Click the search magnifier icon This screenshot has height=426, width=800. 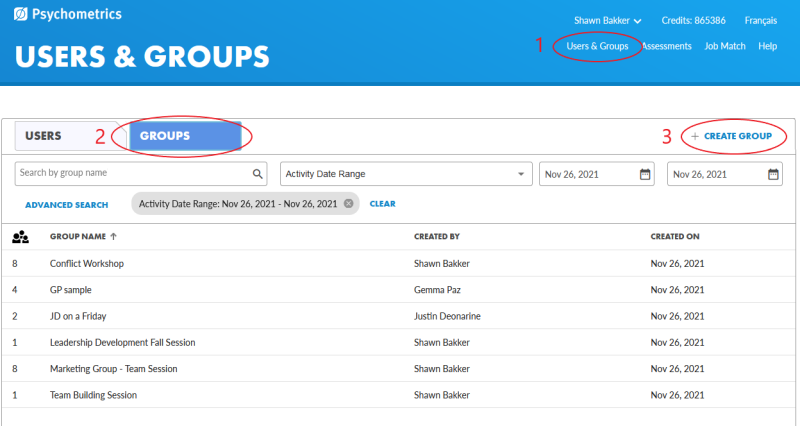[258, 174]
